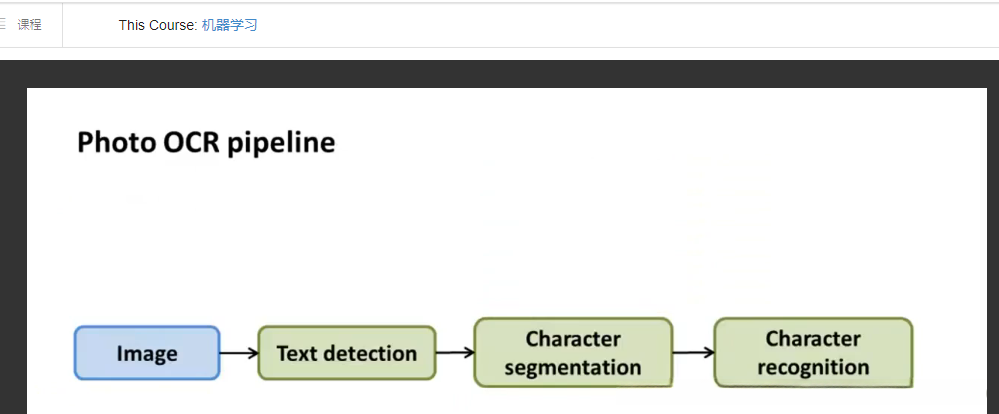Select the Text detection box
This screenshot has width=999, height=414.
[x=346, y=353]
